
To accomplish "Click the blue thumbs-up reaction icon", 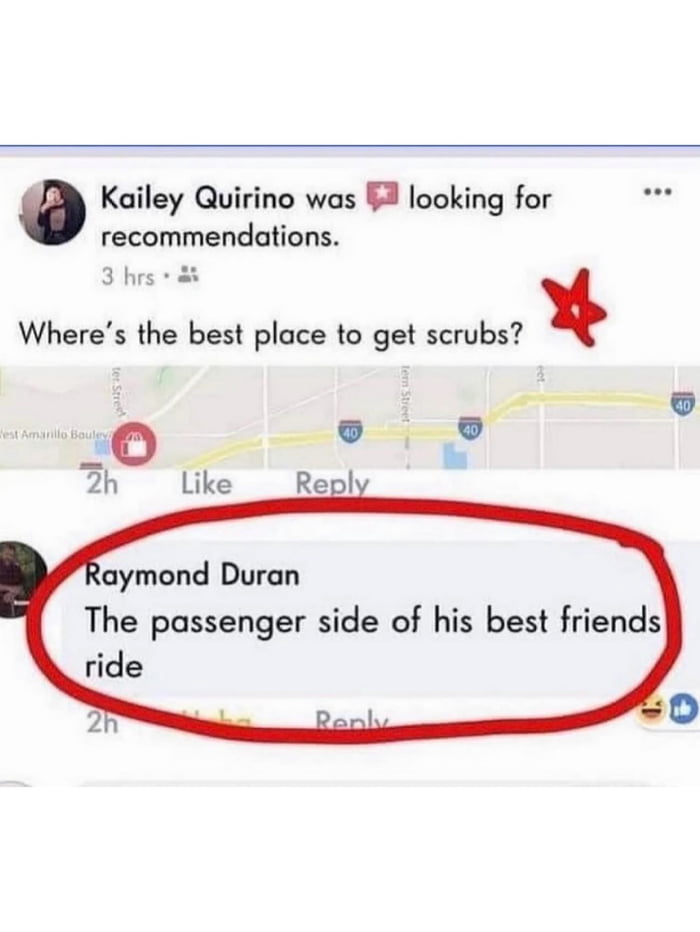I will (x=685, y=709).
